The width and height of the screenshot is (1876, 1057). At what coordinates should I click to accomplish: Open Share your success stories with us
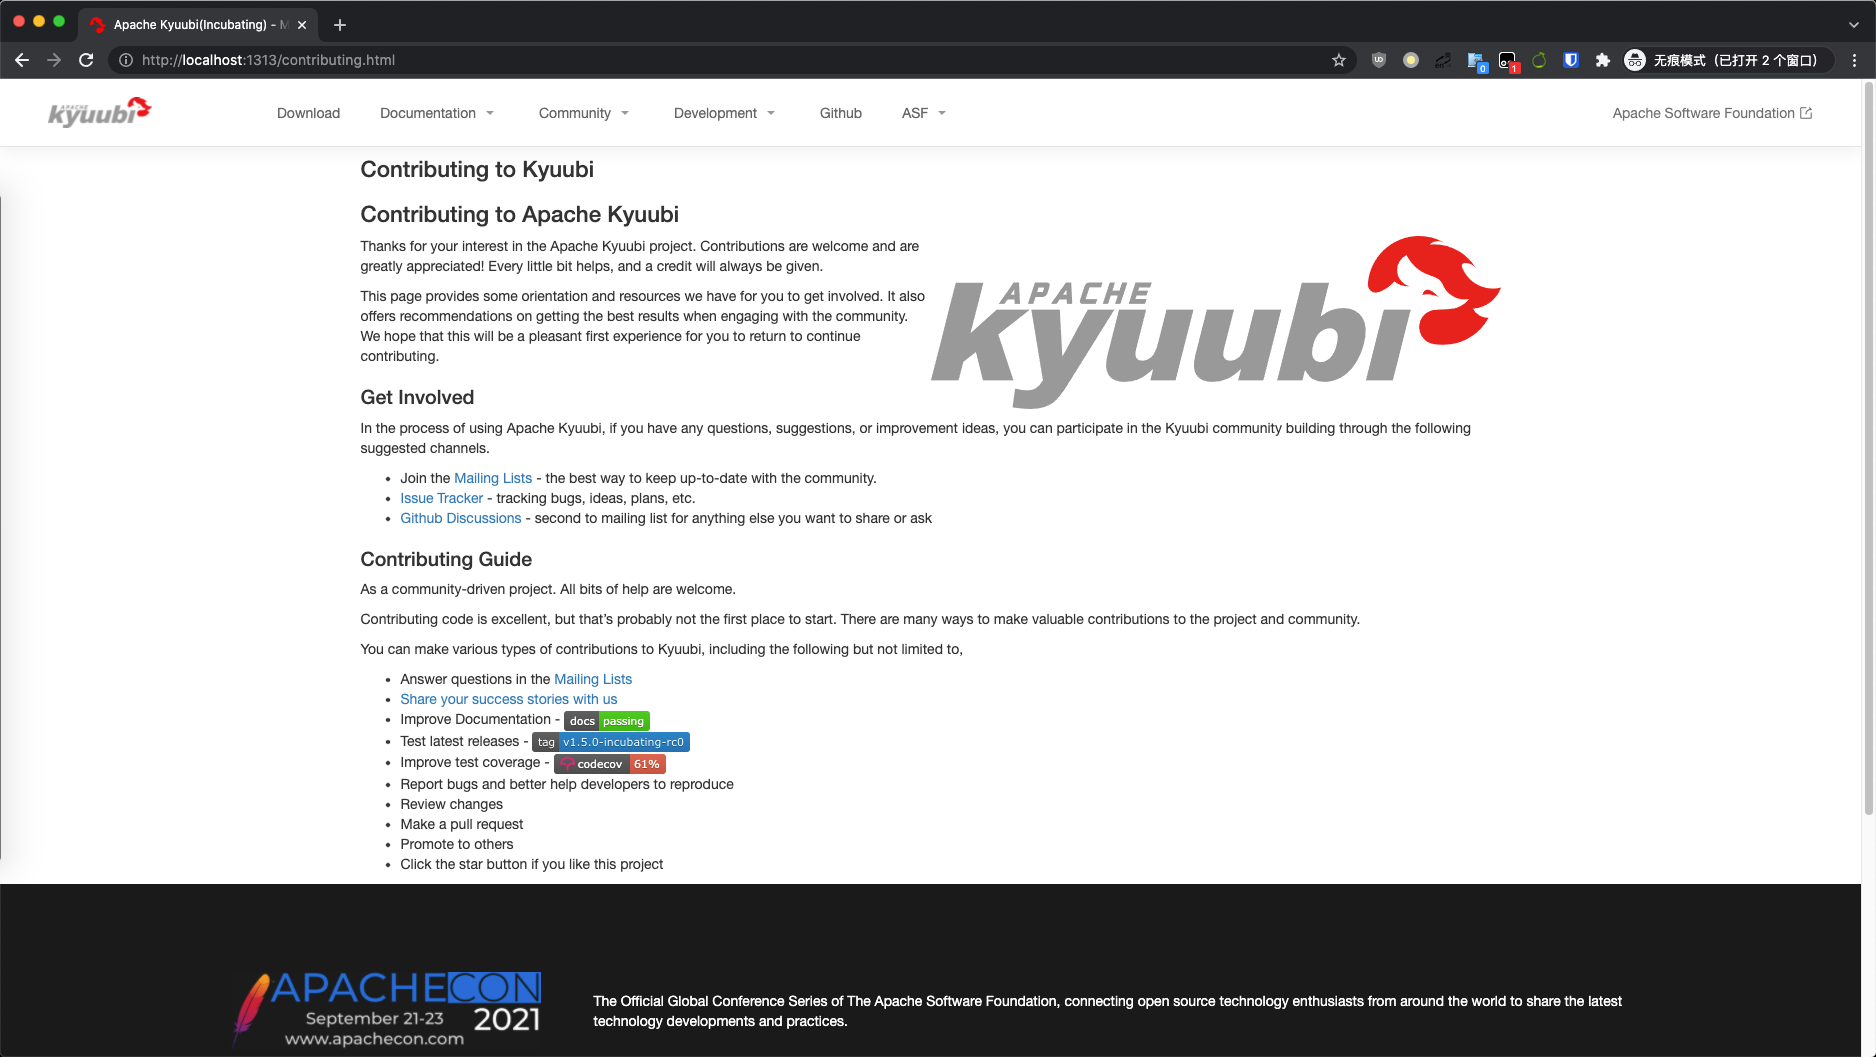pos(509,699)
